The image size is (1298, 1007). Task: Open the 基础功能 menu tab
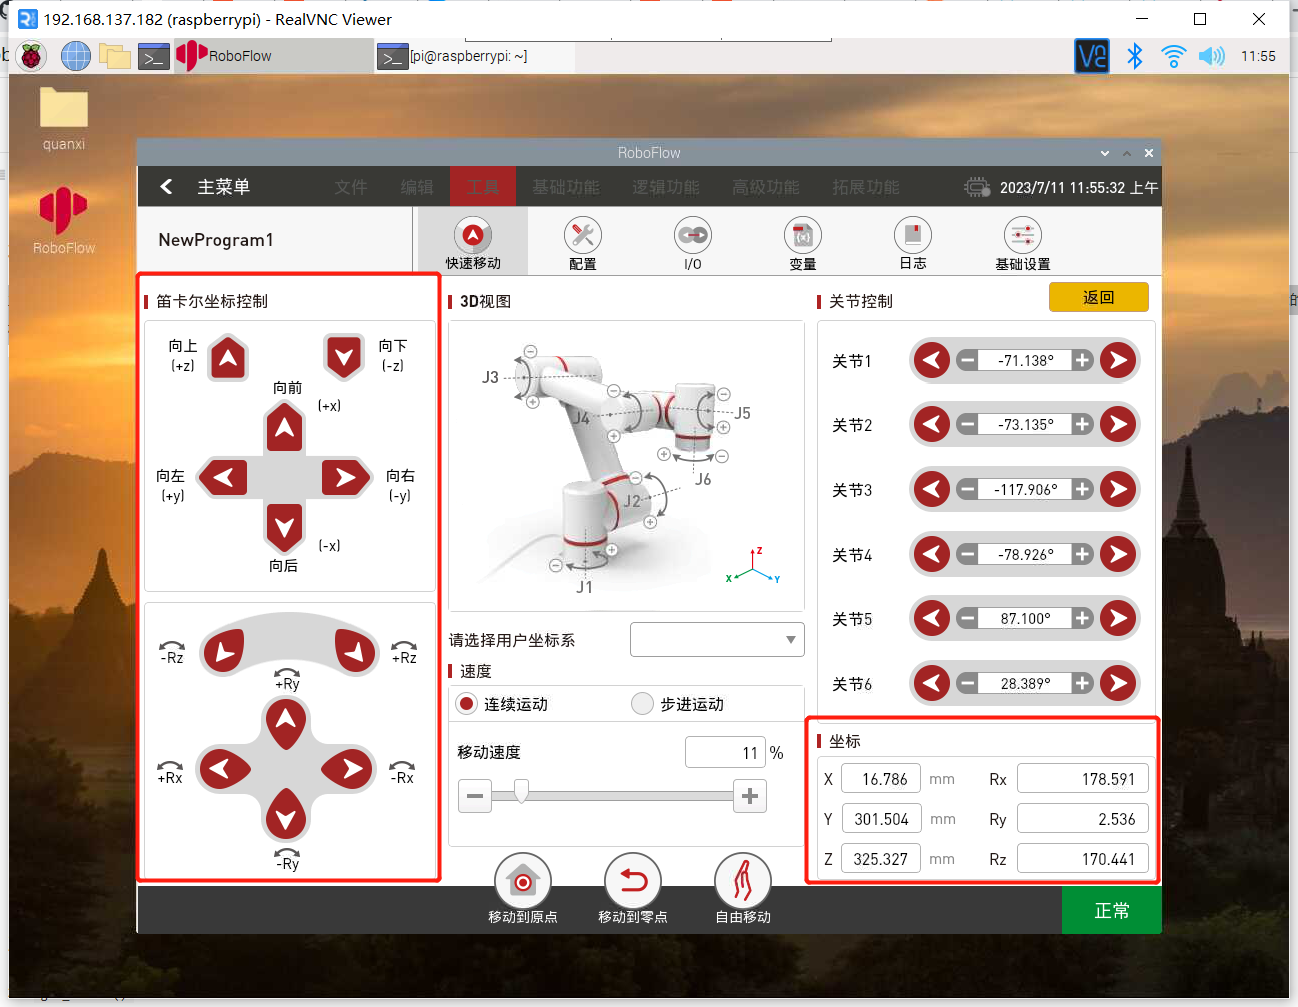pos(565,187)
